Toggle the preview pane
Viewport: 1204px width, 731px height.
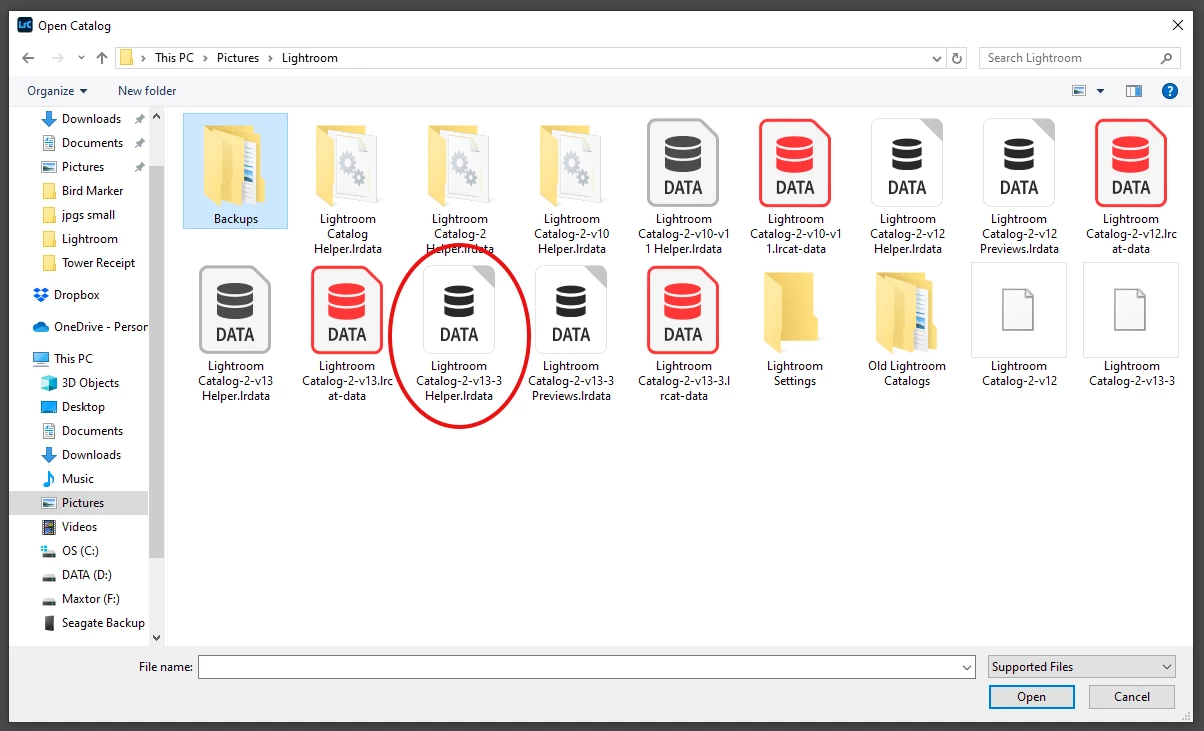(1133, 91)
